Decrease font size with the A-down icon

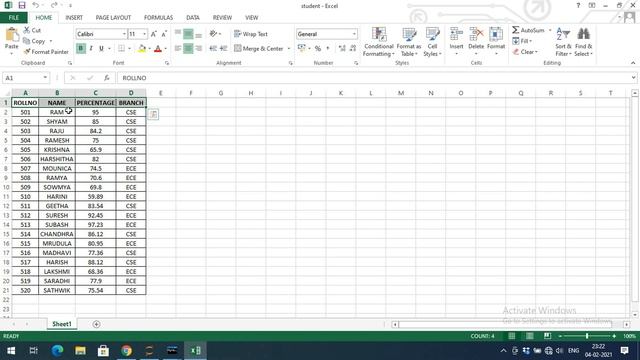164,34
